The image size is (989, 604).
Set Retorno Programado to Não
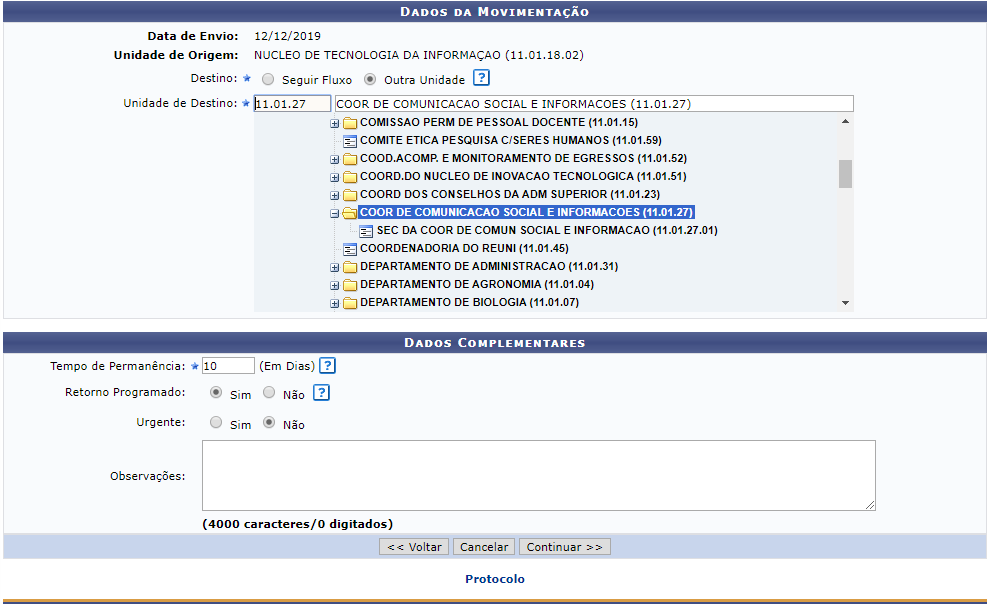coord(269,394)
